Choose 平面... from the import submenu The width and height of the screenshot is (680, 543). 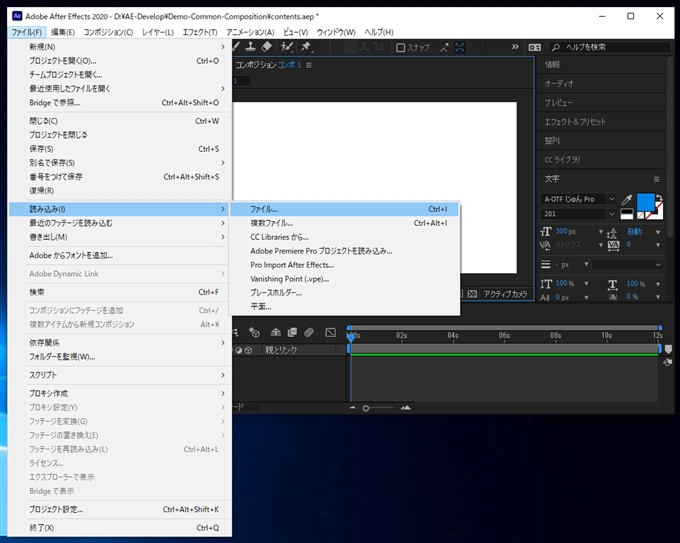pos(344,307)
